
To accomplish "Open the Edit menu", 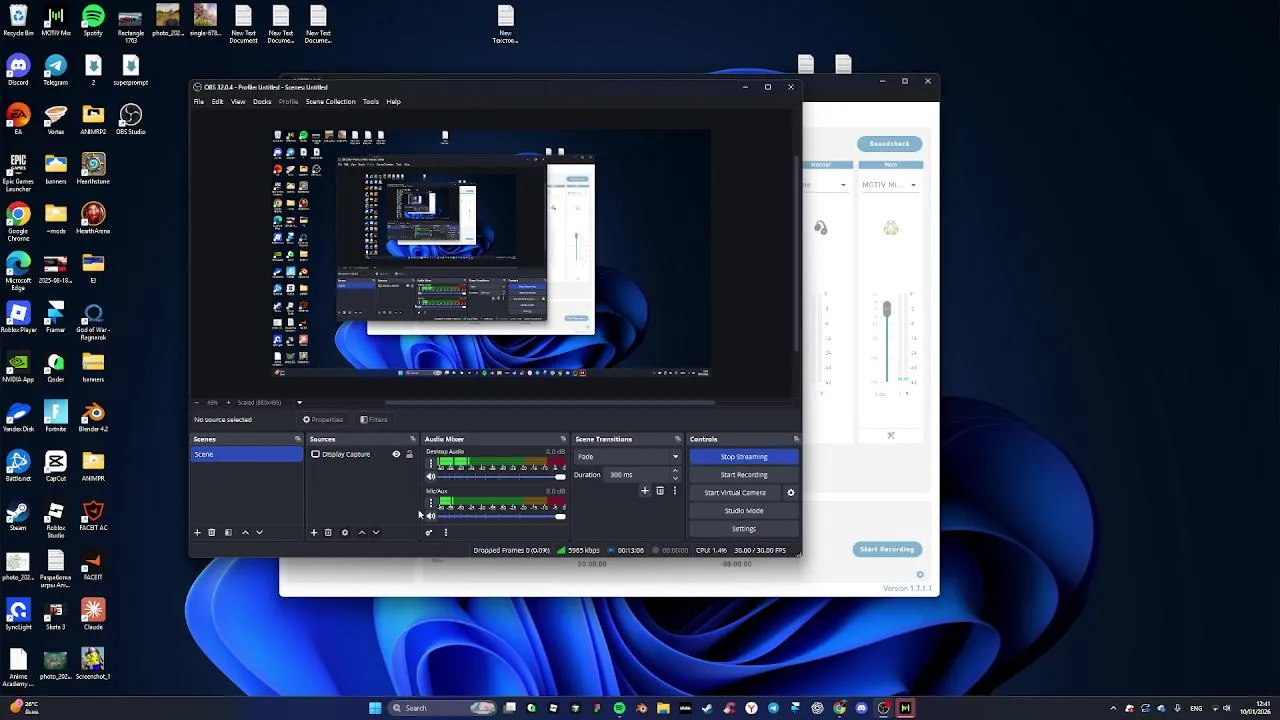I will coord(217,101).
